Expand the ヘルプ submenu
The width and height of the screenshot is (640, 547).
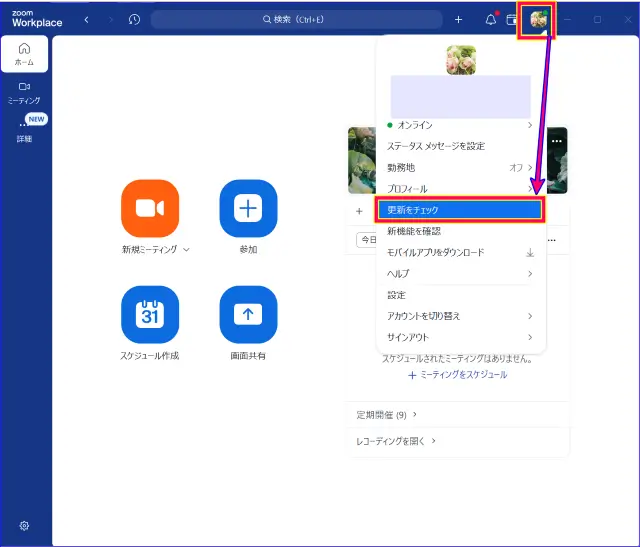pos(460,273)
